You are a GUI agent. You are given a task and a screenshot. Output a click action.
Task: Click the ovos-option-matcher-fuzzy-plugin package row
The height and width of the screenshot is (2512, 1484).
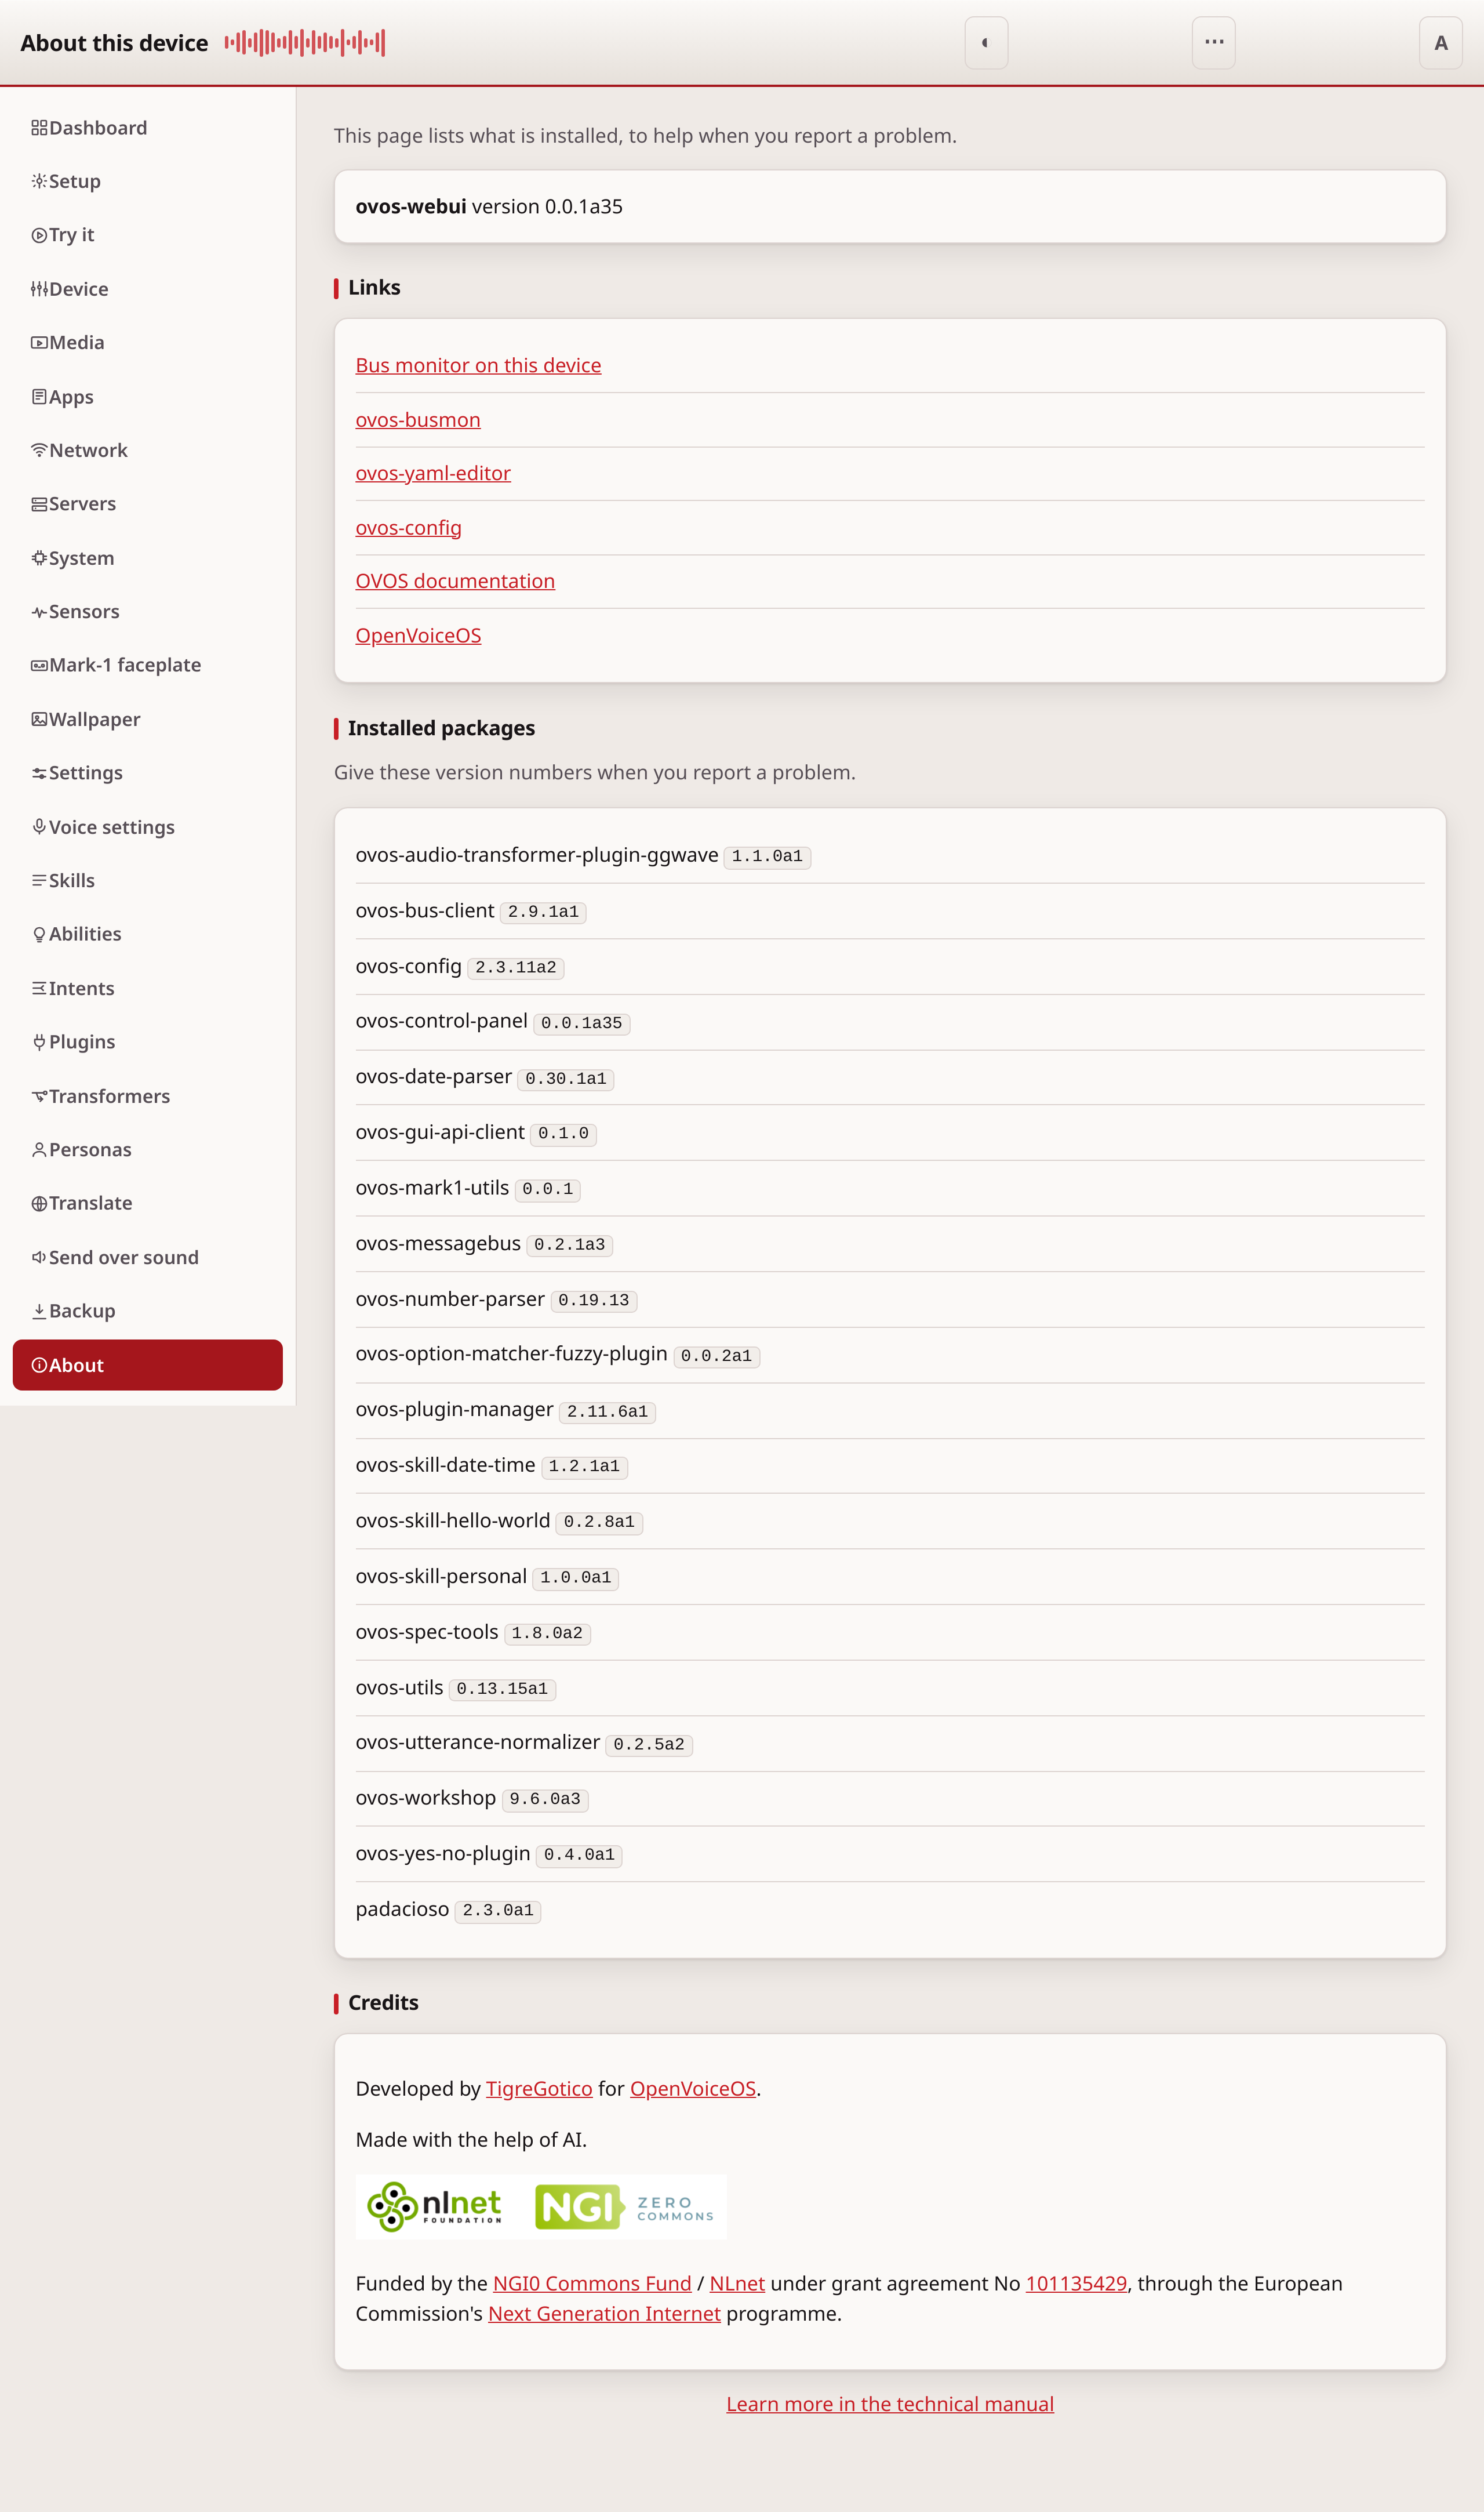[x=890, y=1355]
